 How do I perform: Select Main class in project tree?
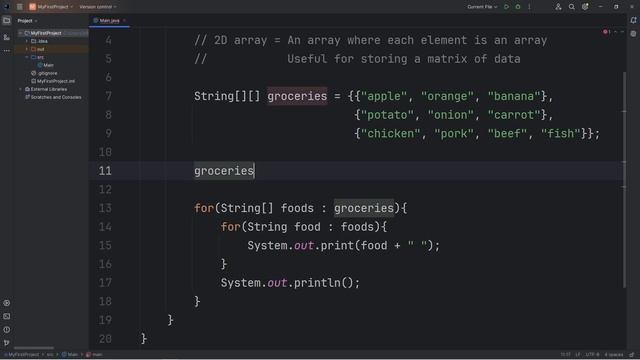(45, 65)
